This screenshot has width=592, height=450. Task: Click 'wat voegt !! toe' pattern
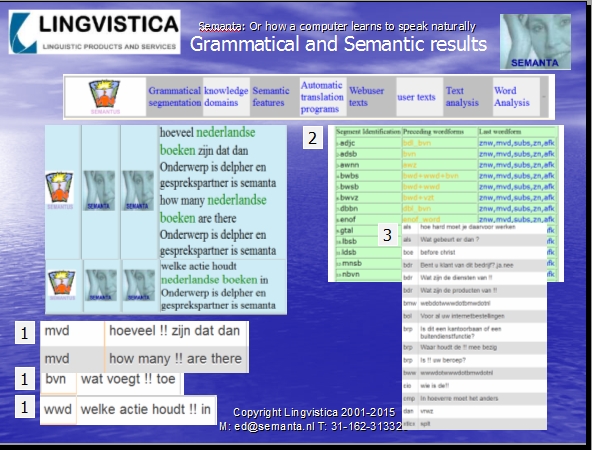(128, 379)
